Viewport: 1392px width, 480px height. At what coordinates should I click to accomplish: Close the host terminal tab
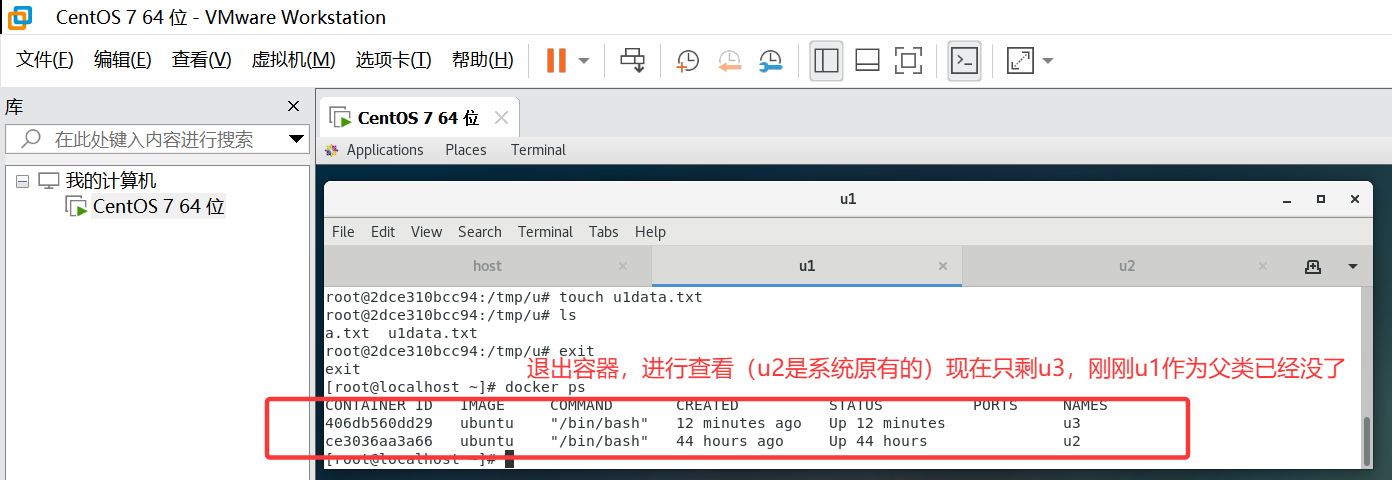pyautogui.click(x=623, y=267)
